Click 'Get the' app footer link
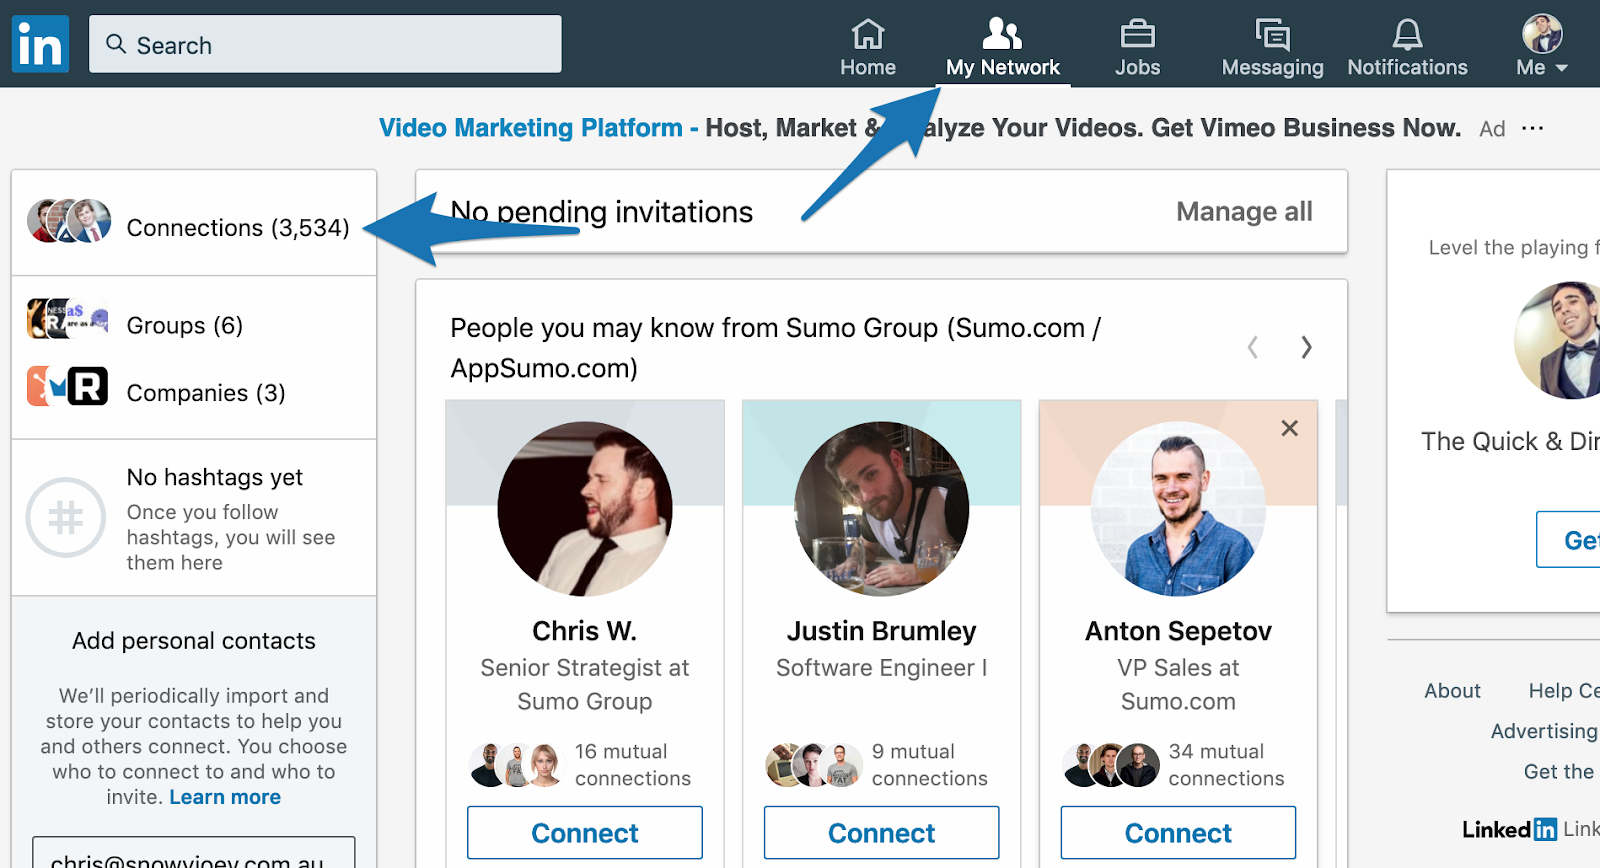The width and height of the screenshot is (1600, 868). tap(1559, 771)
